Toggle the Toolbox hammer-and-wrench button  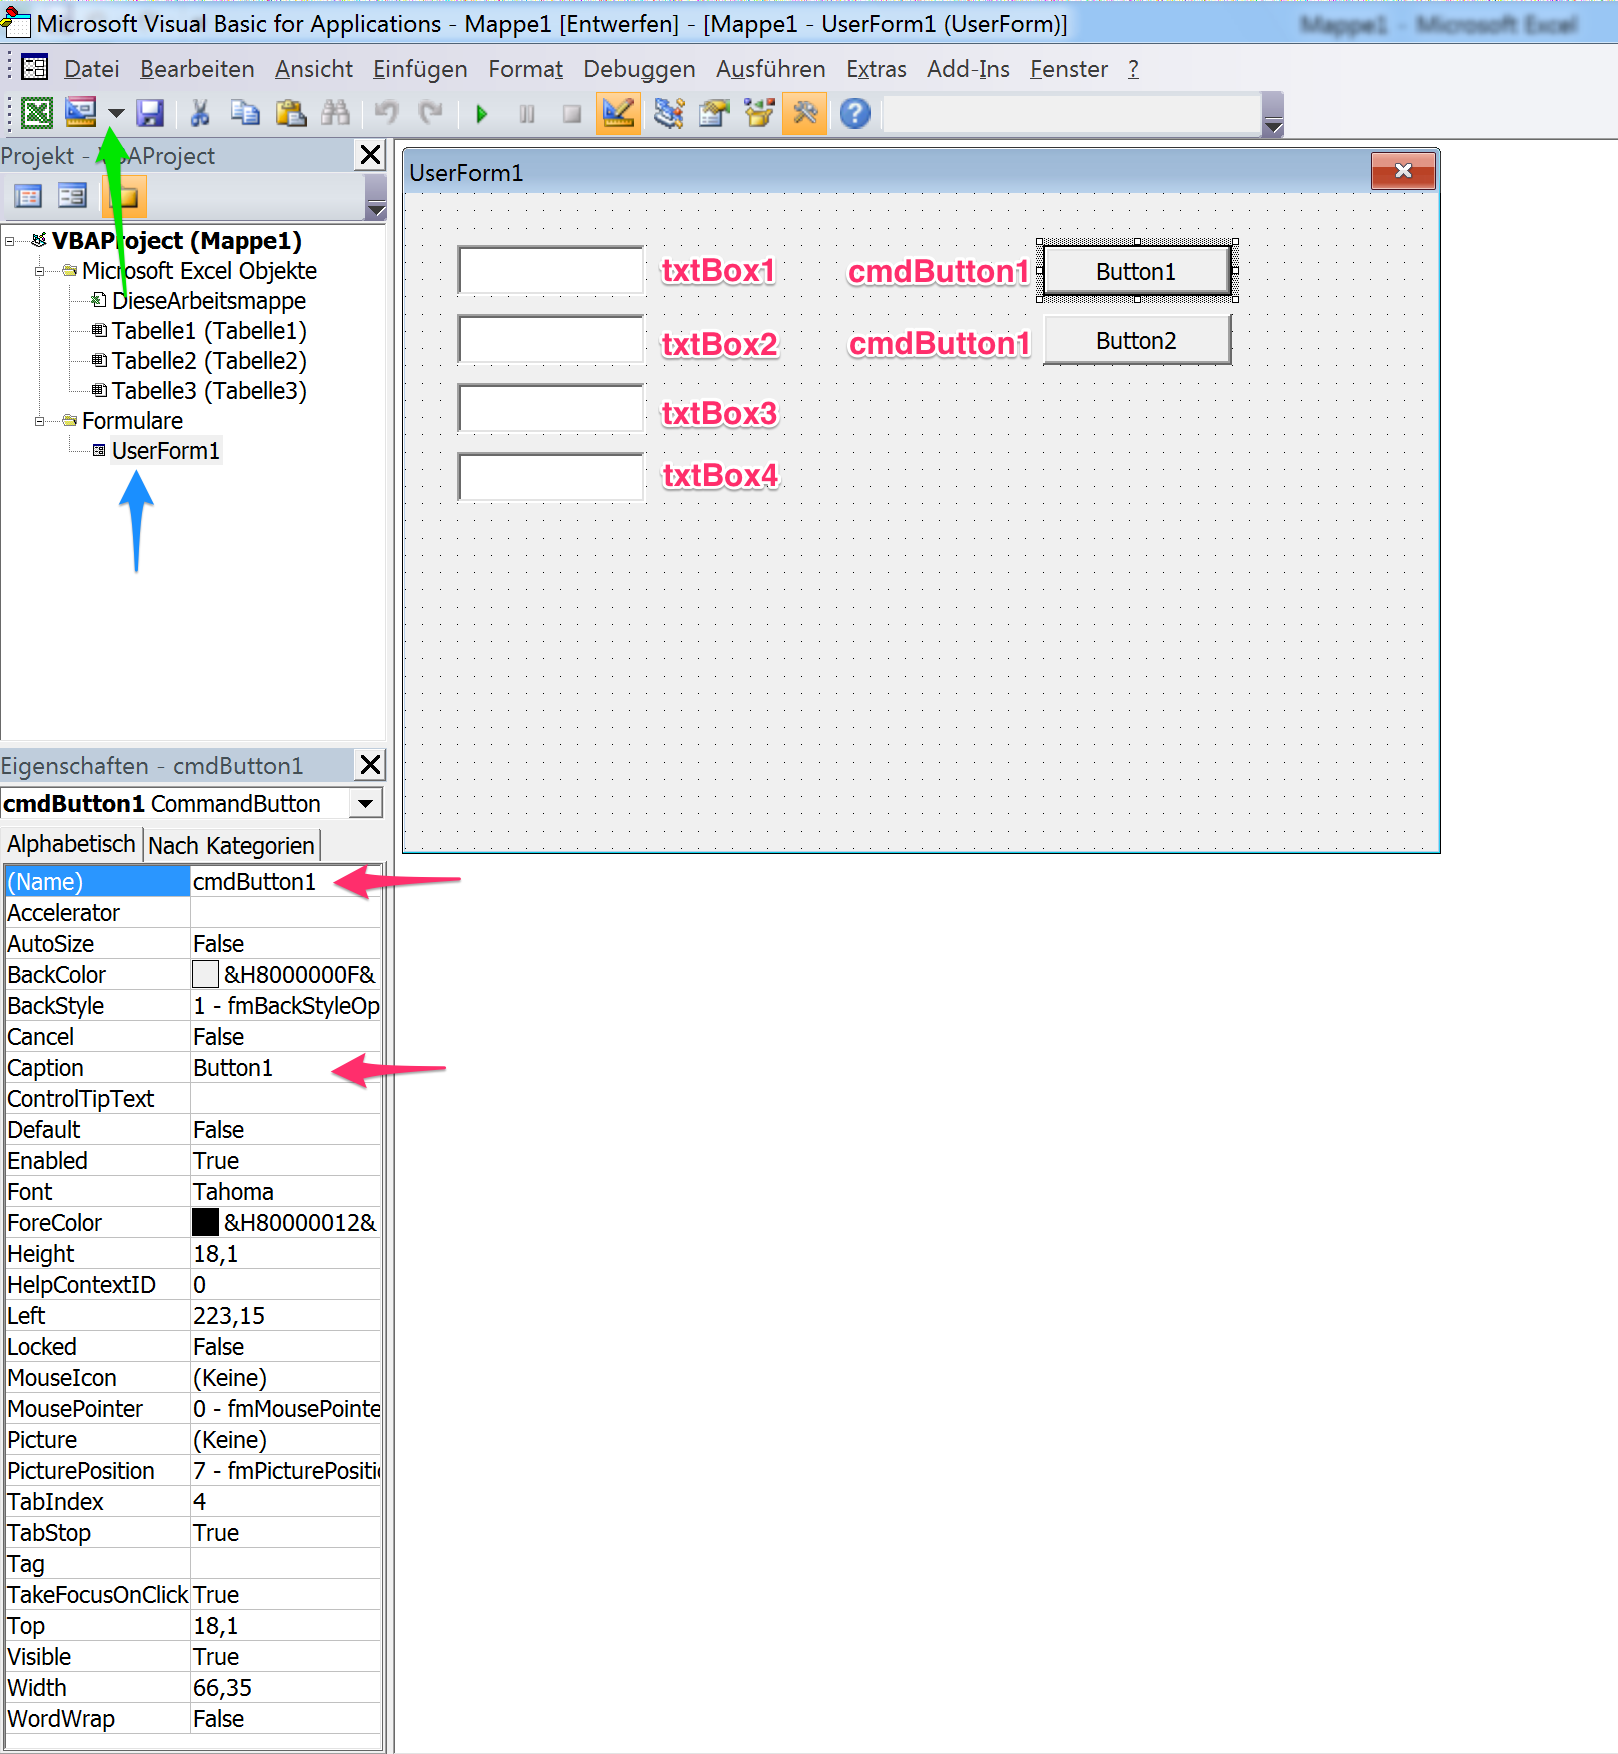(805, 114)
